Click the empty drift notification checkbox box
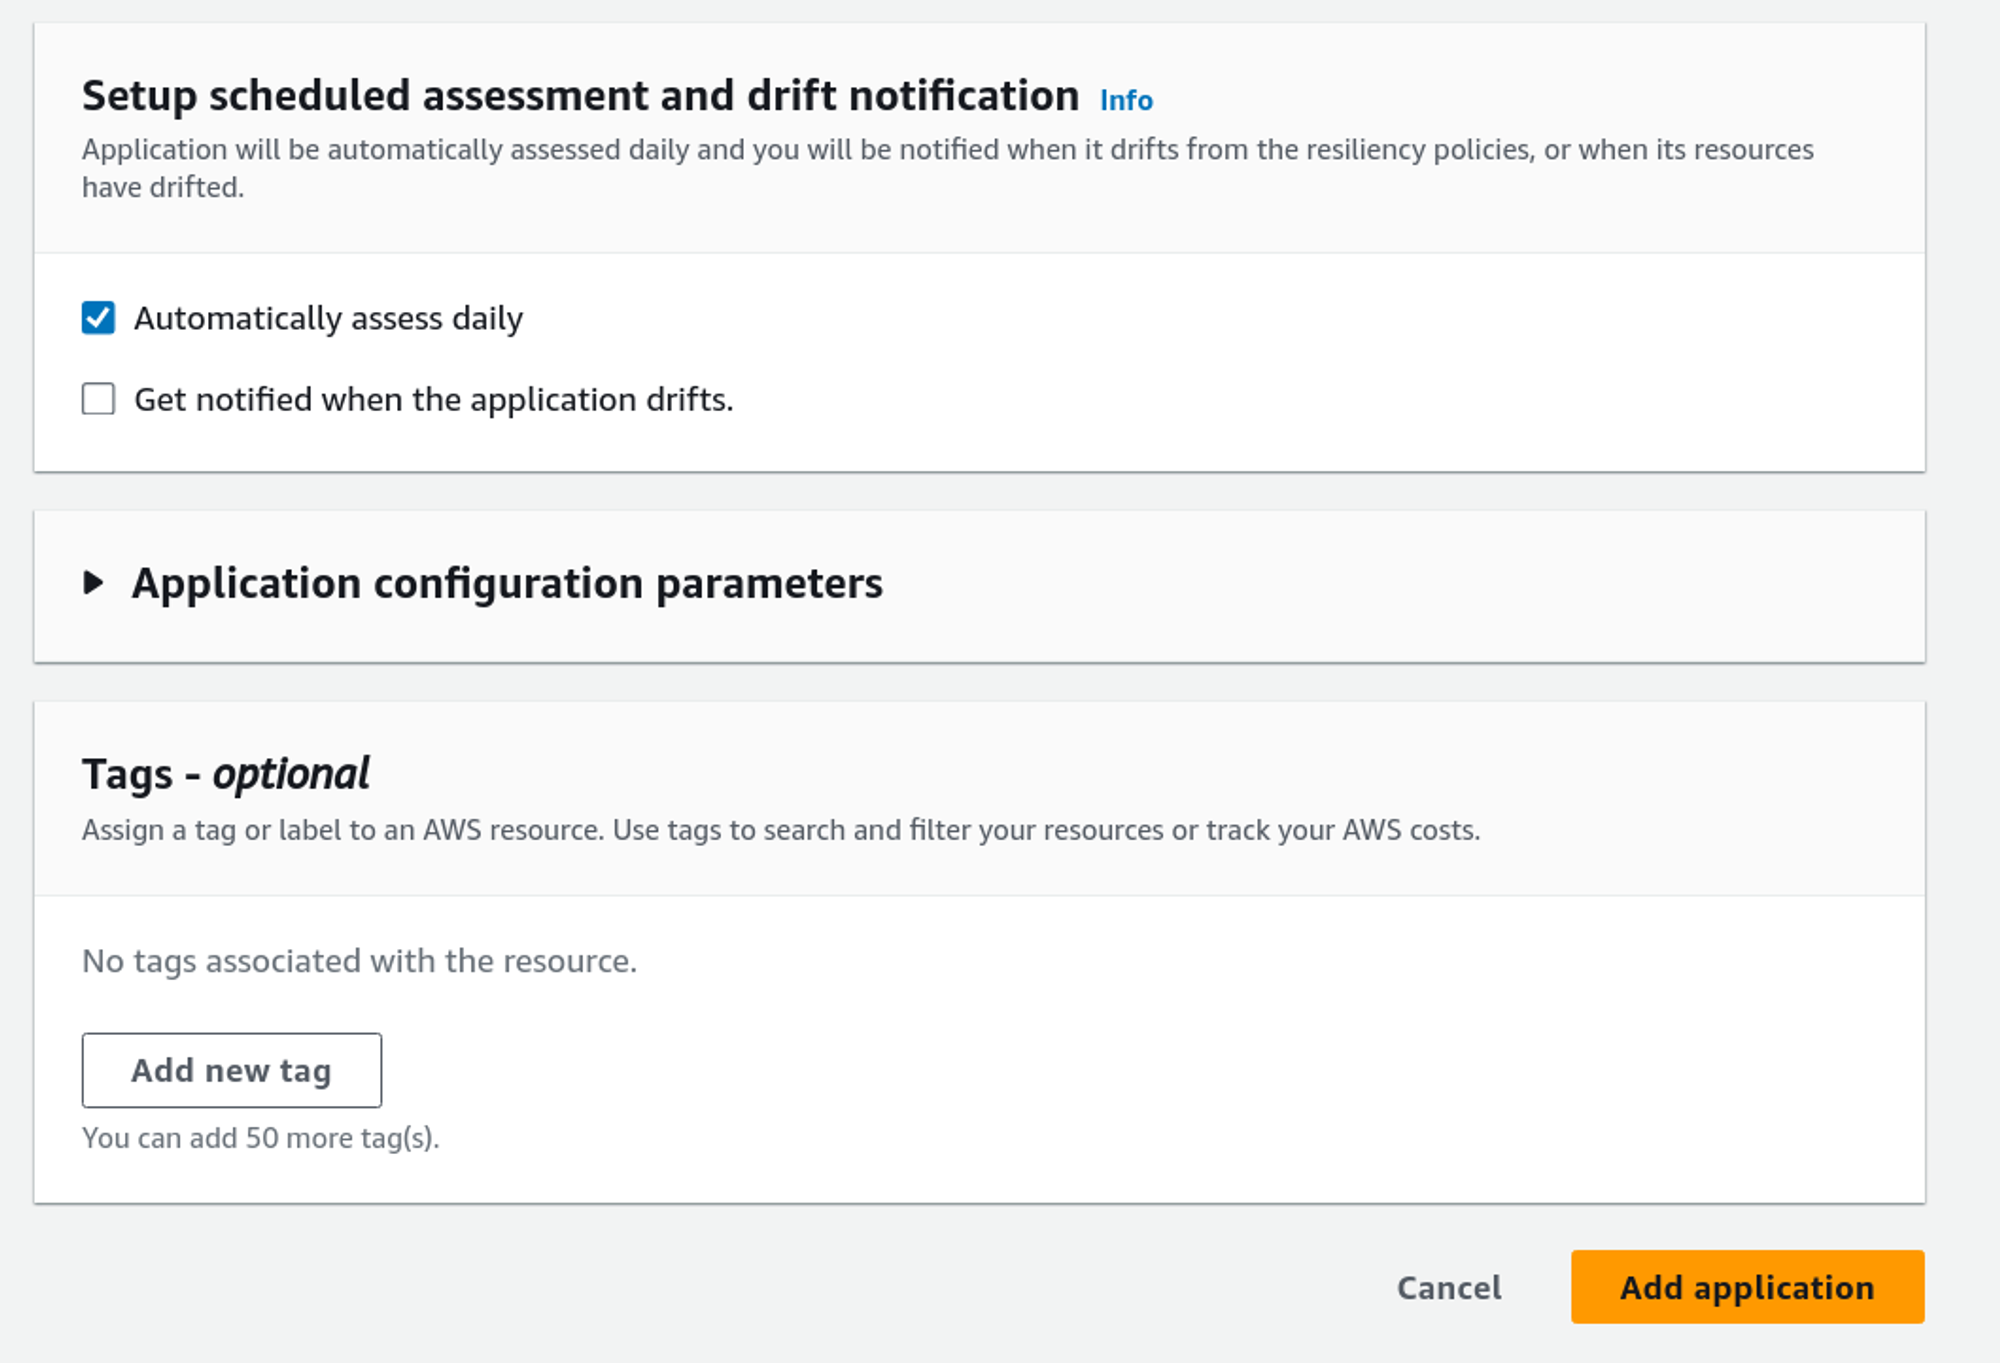Screen dimensions: 2000x1363 point(98,399)
